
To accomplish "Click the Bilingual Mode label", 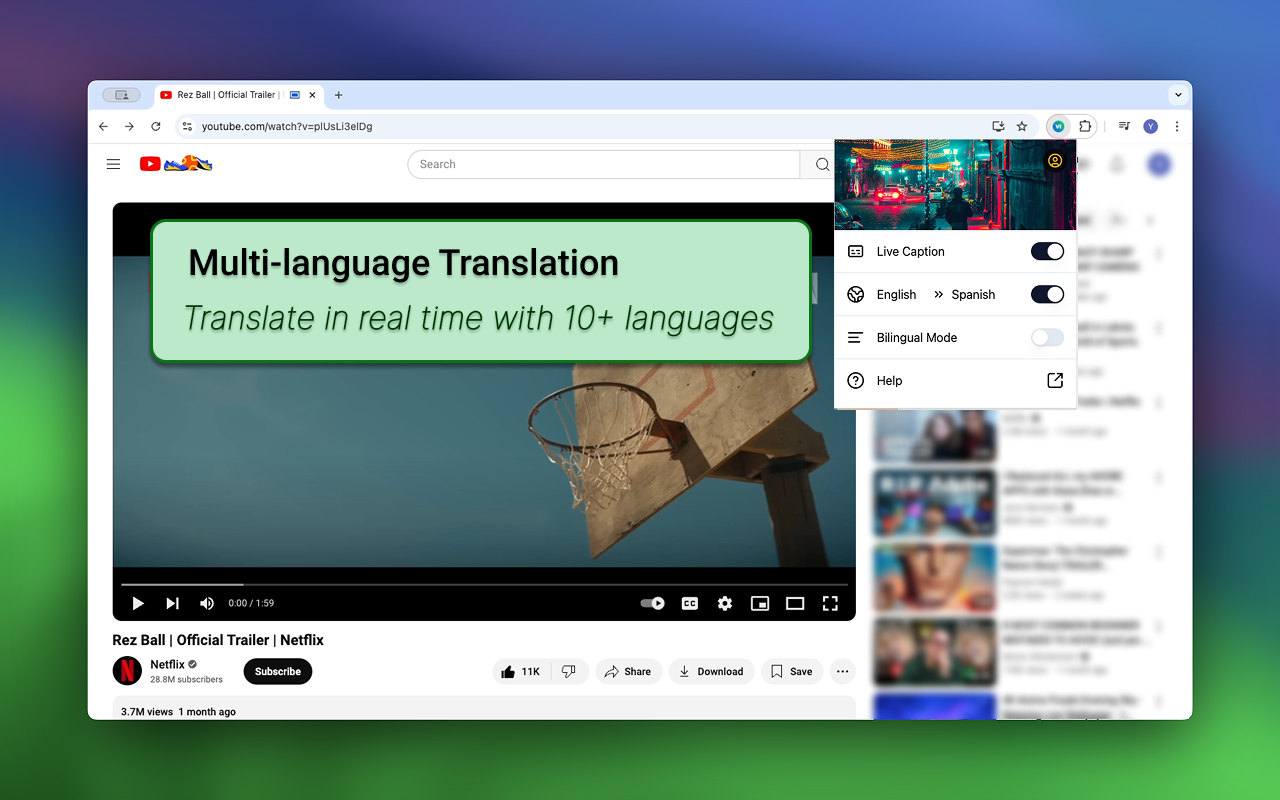I will point(917,338).
